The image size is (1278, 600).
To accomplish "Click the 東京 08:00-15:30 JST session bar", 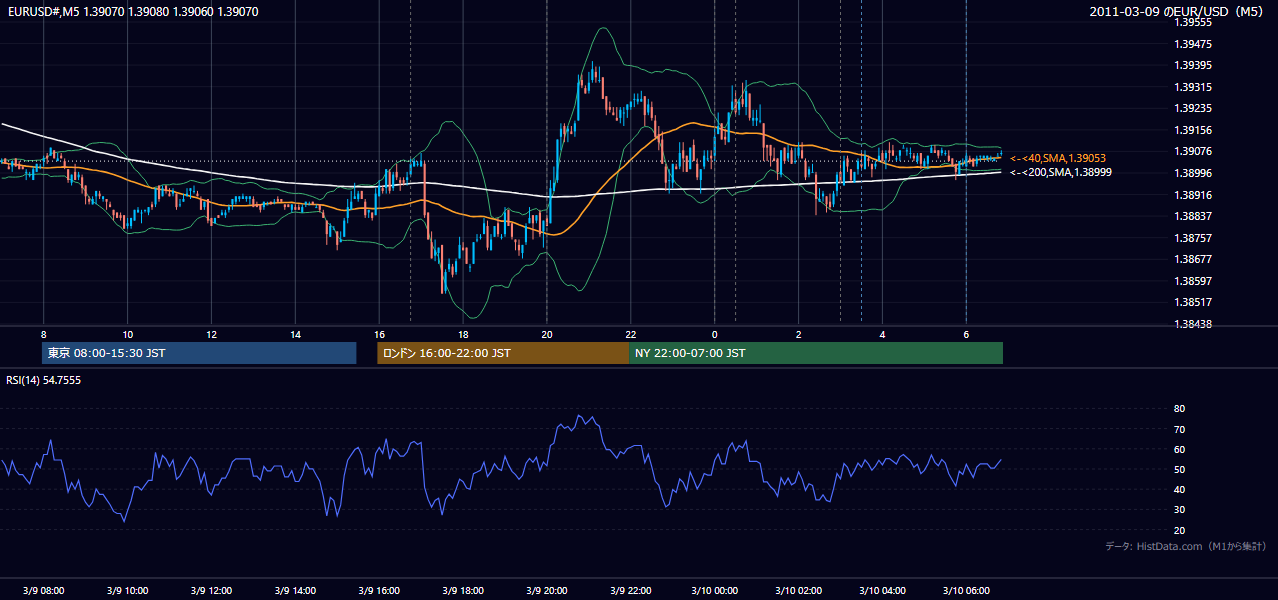I will point(200,353).
